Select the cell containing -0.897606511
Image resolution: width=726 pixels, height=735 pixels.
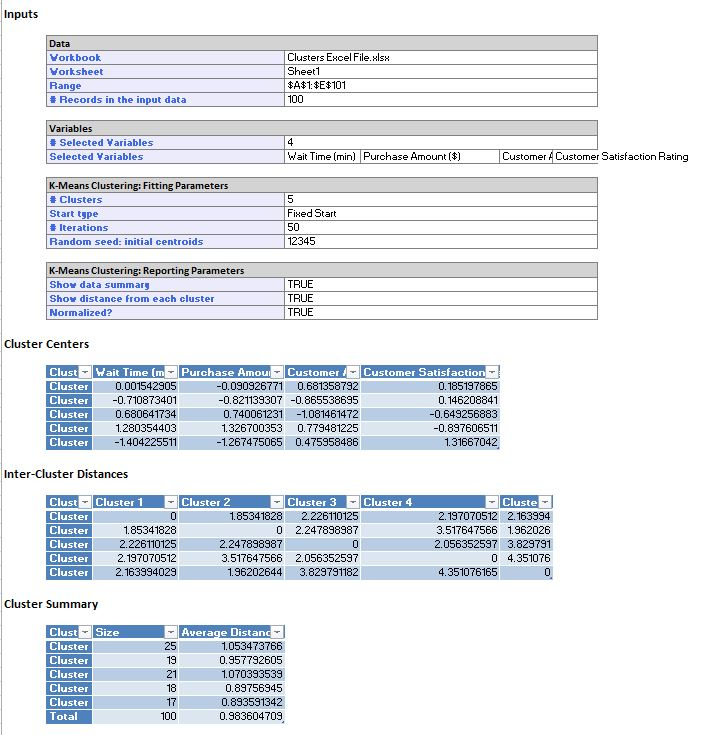pyautogui.click(x=430, y=428)
